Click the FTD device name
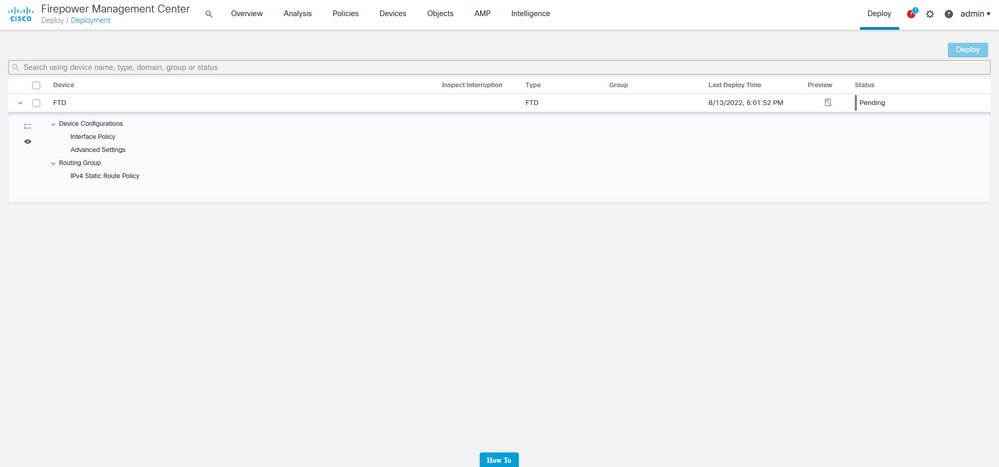999x467 pixels. (60, 103)
